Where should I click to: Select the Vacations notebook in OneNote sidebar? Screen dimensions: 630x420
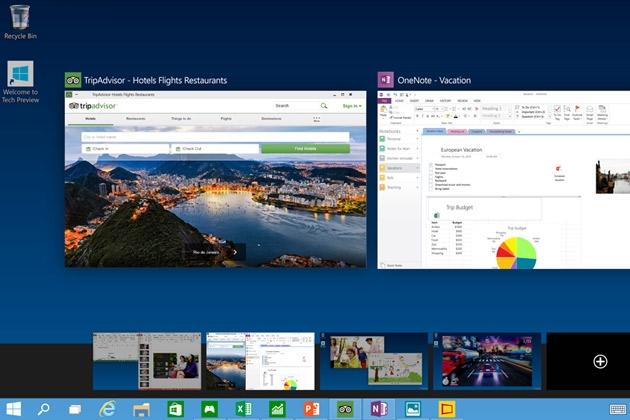(x=399, y=168)
